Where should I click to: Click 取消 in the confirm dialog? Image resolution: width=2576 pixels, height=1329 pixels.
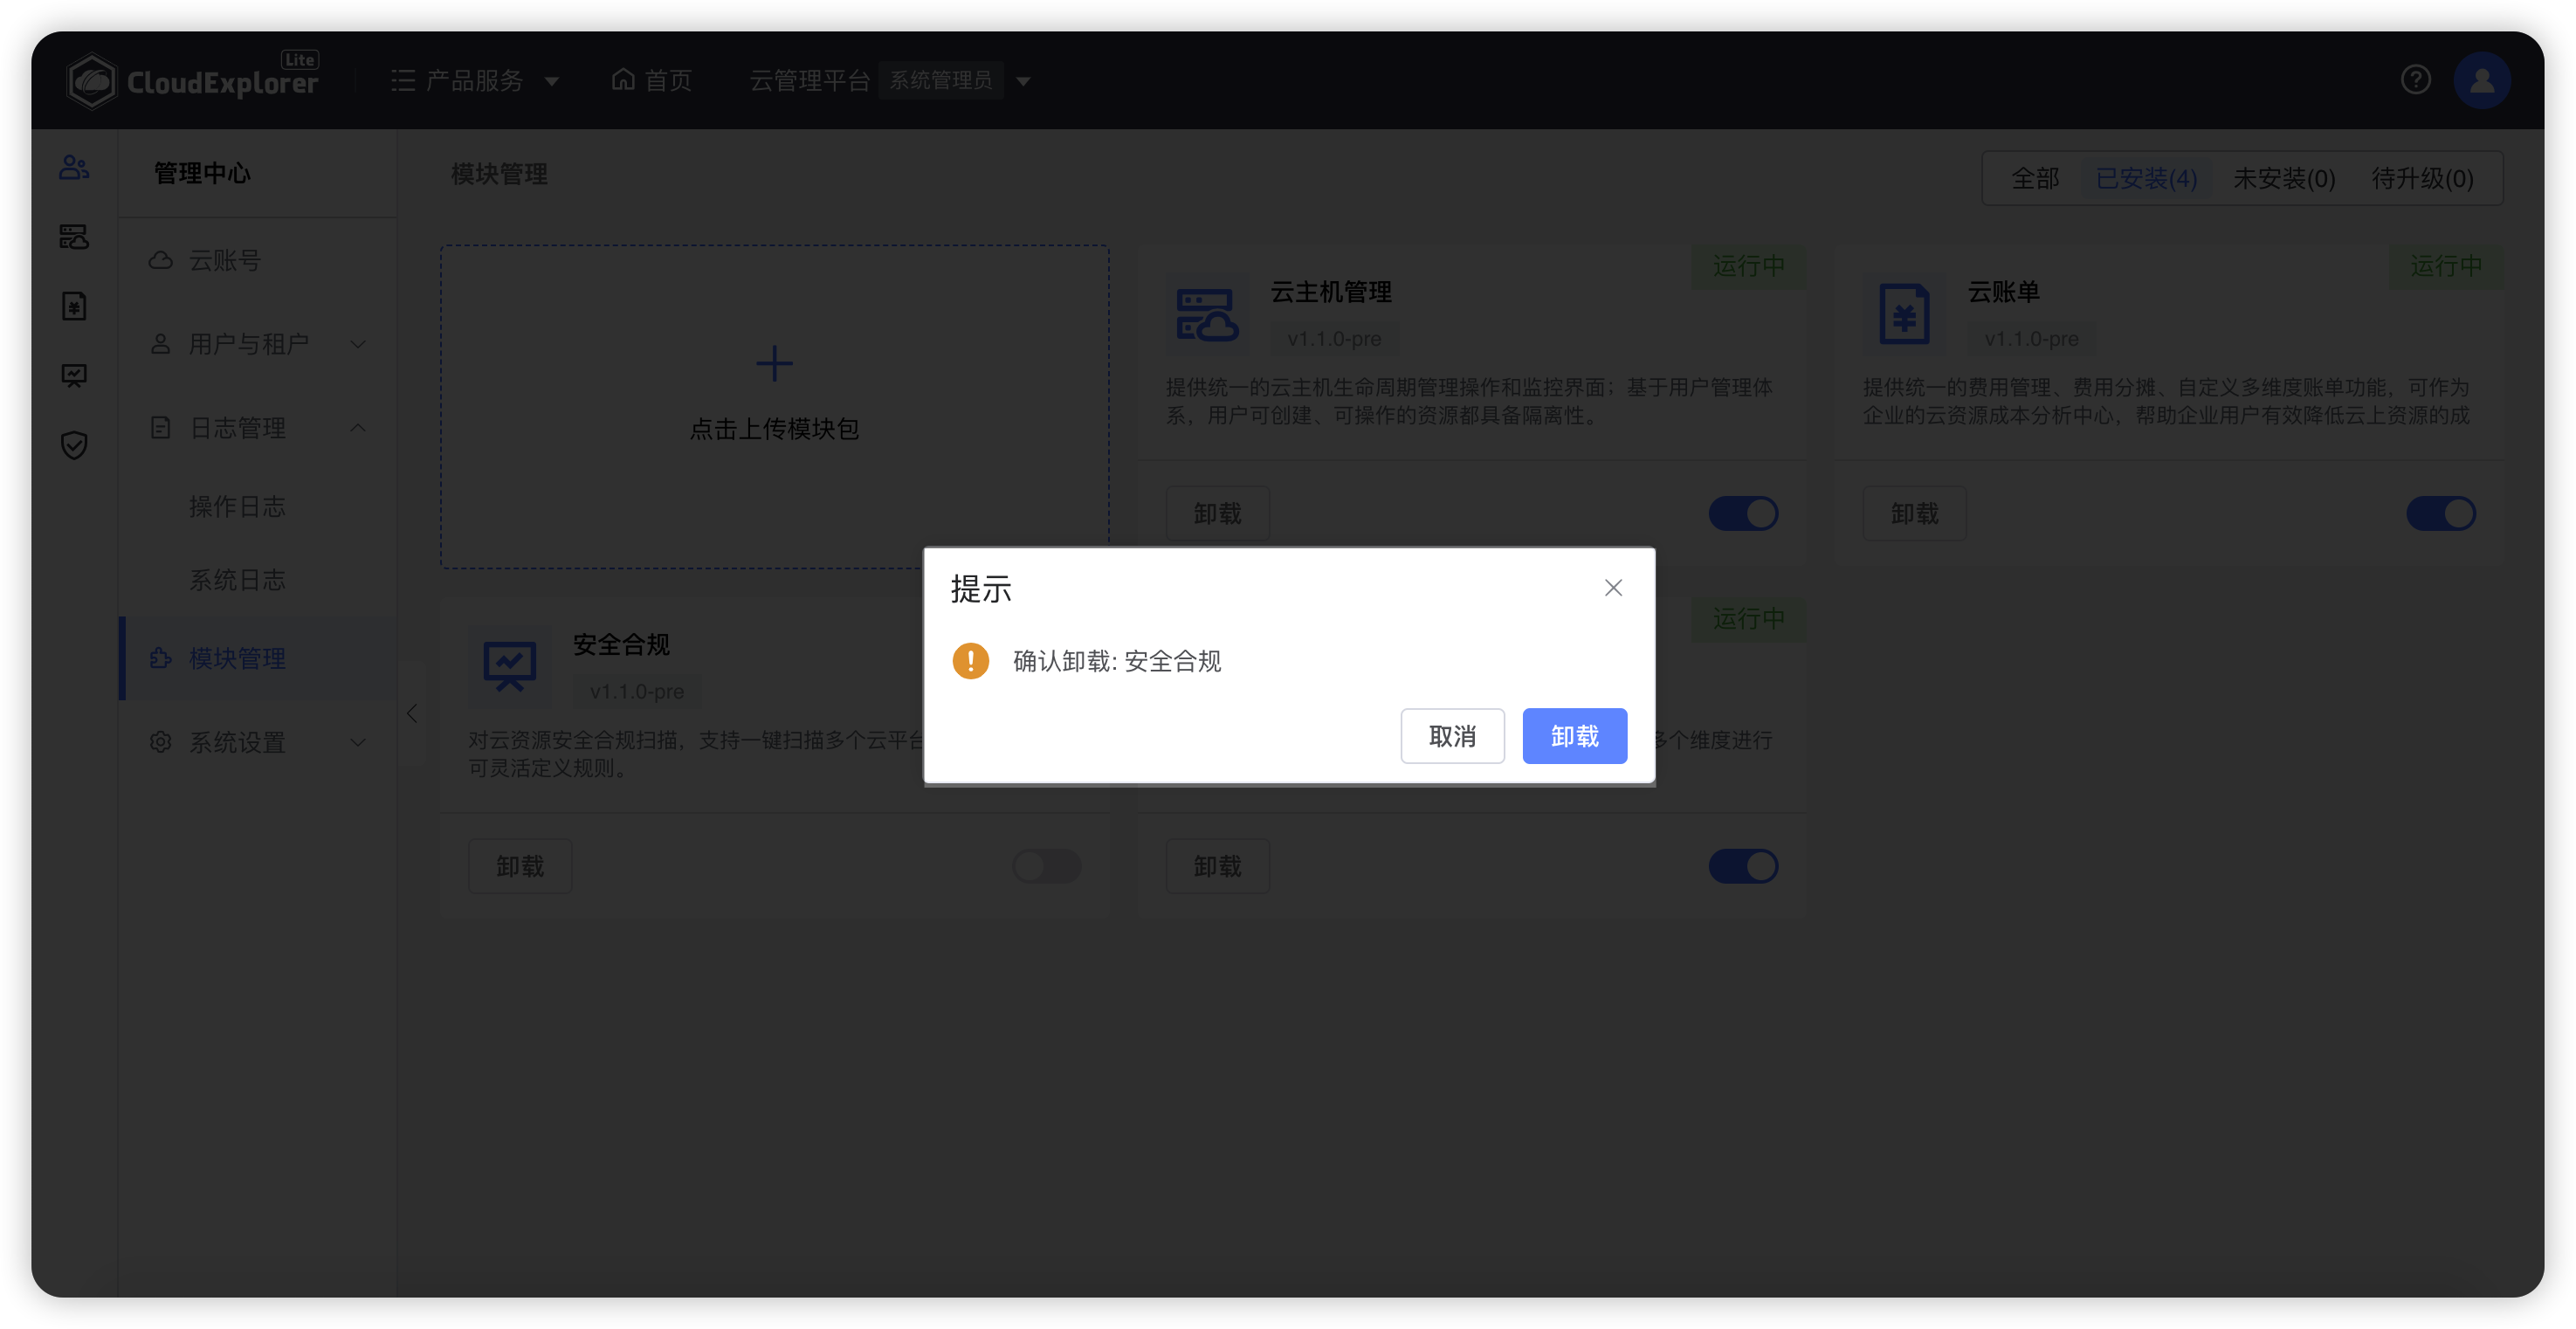point(1452,736)
